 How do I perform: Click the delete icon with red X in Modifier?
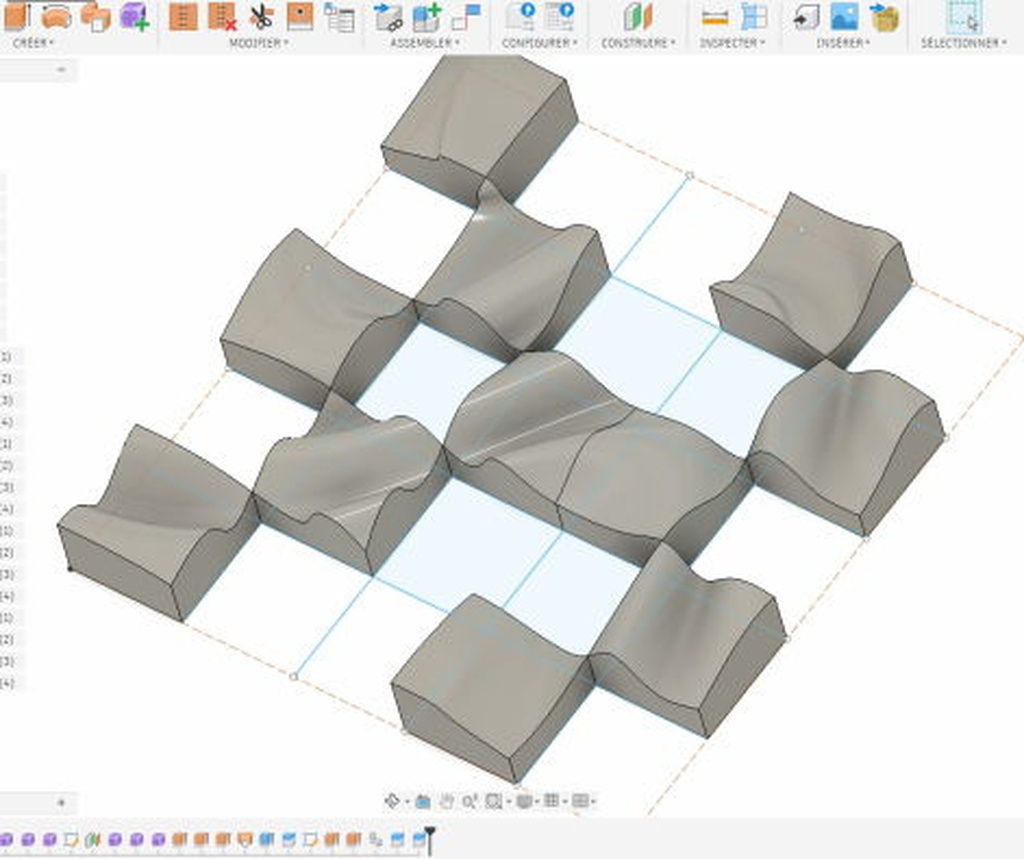point(222,17)
